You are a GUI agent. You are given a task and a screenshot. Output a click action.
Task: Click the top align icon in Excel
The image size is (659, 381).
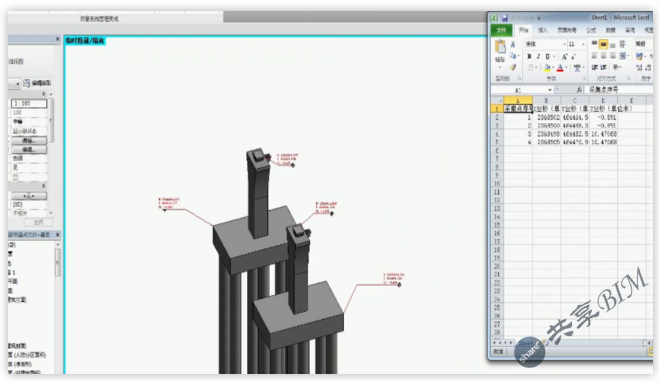coord(594,44)
